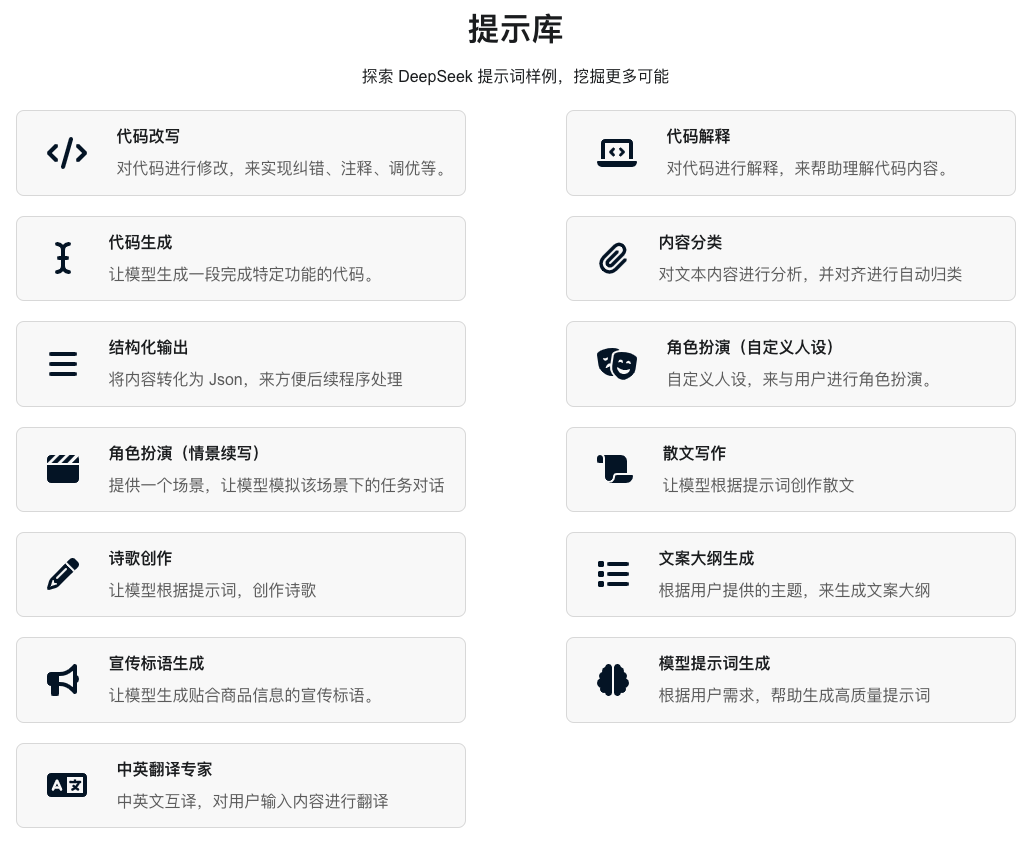Click the translation icon for 中英翻译专家
This screenshot has height=841, width=1032.
click(66, 785)
